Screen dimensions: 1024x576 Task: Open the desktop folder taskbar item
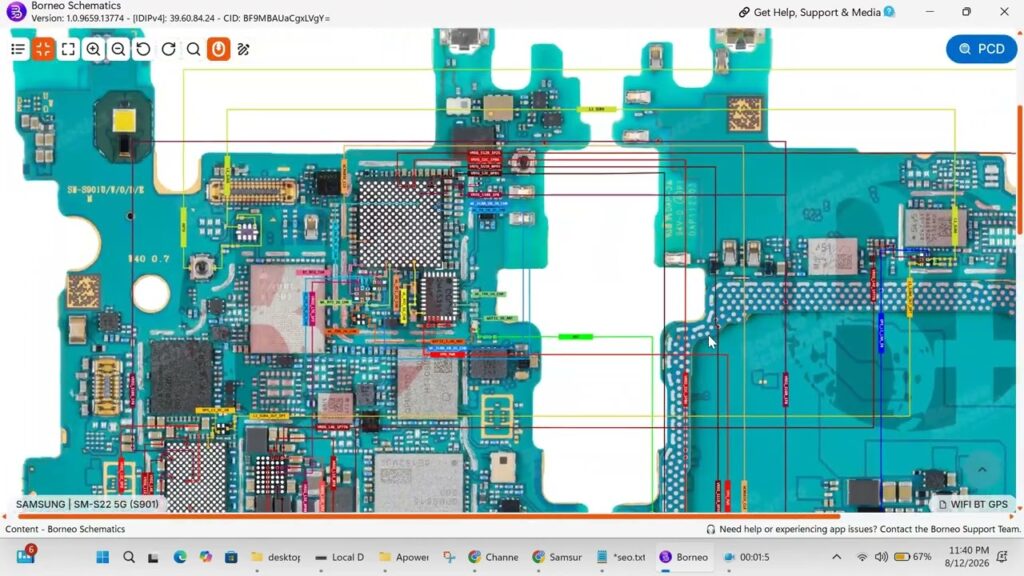tap(276, 557)
